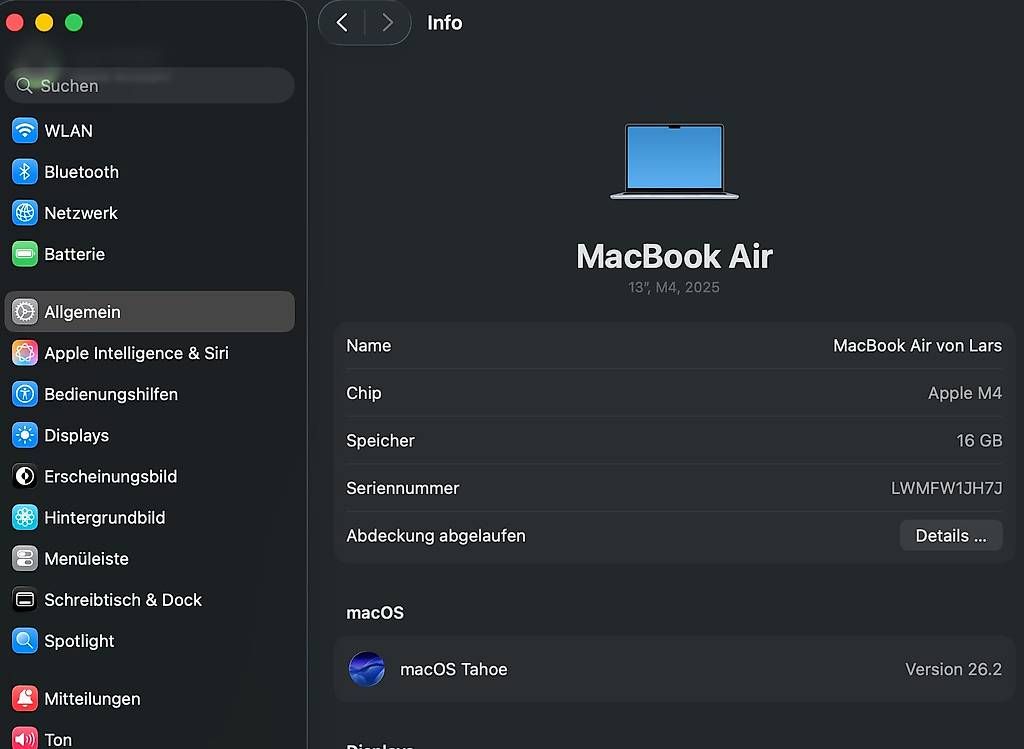Click the Speicher row label
1024x749 pixels.
tap(380, 441)
